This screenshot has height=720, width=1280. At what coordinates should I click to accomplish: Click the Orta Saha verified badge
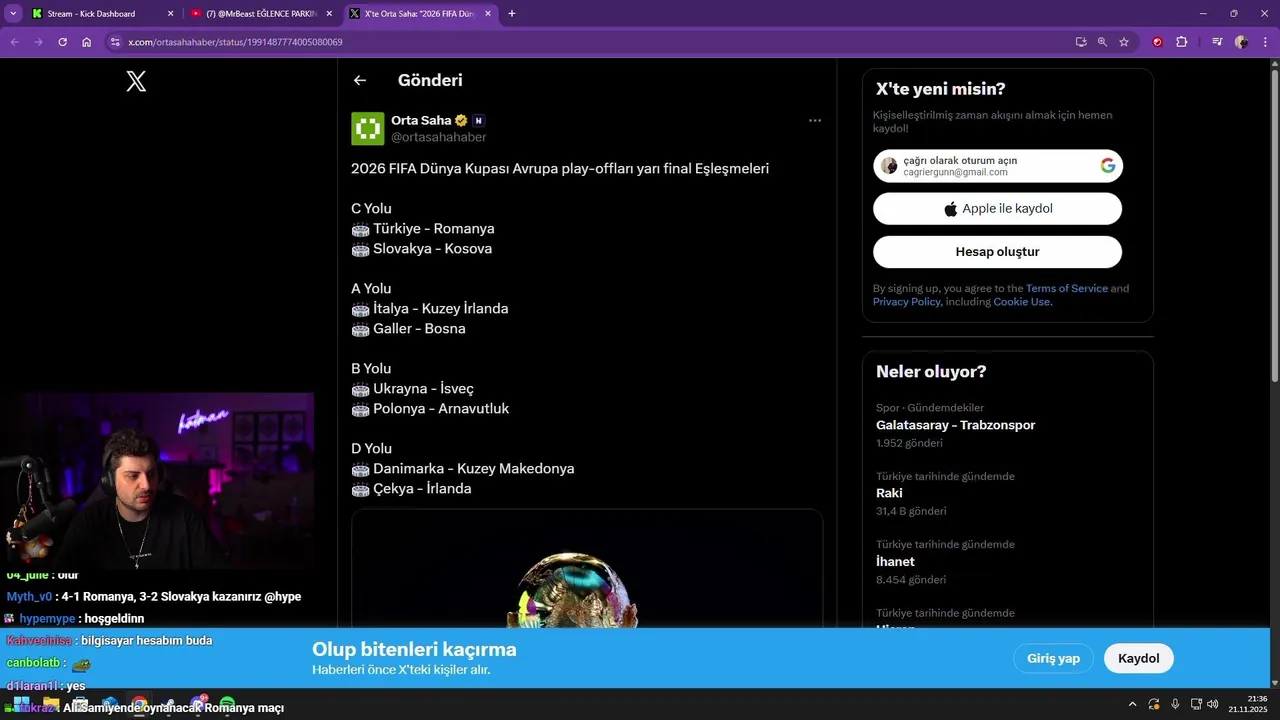click(461, 120)
